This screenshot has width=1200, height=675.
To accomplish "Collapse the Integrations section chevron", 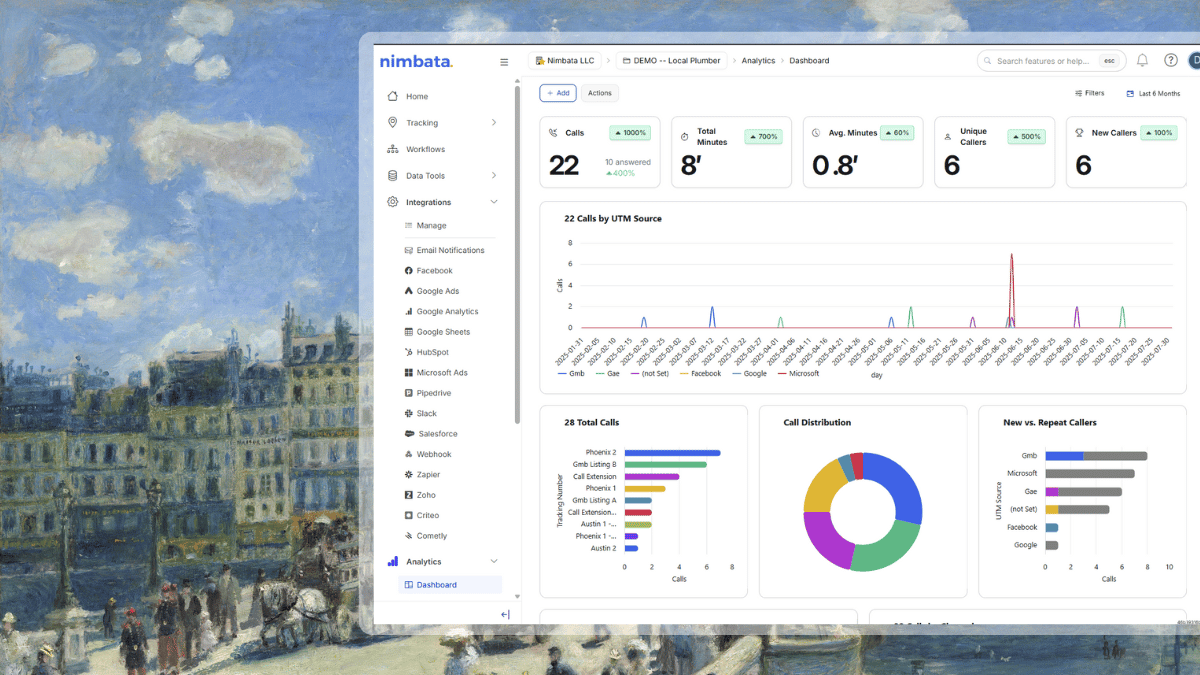I will point(494,202).
